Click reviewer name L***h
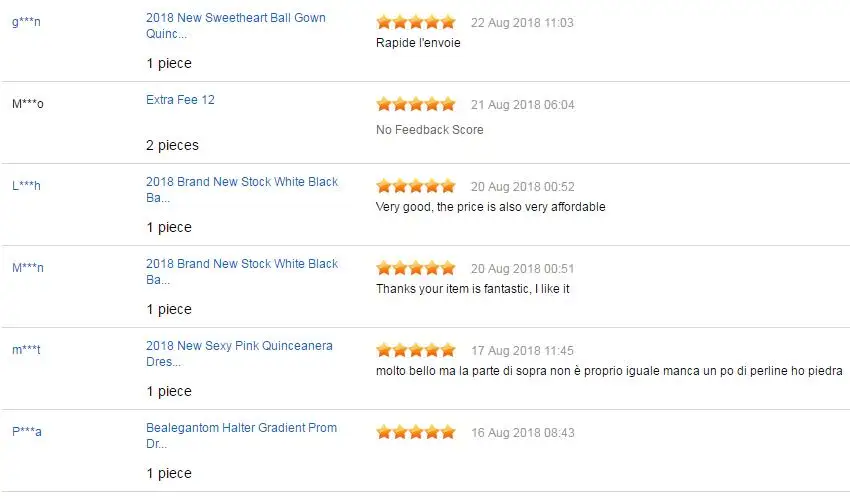850x499 pixels. [27, 186]
